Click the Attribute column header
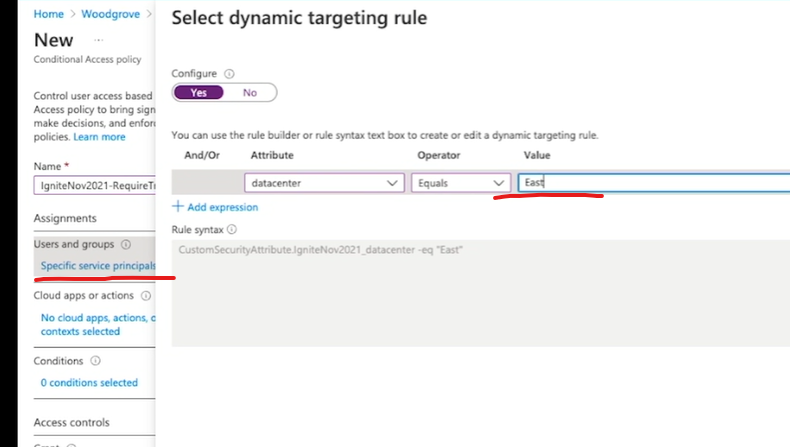The image size is (790, 447). [272, 155]
